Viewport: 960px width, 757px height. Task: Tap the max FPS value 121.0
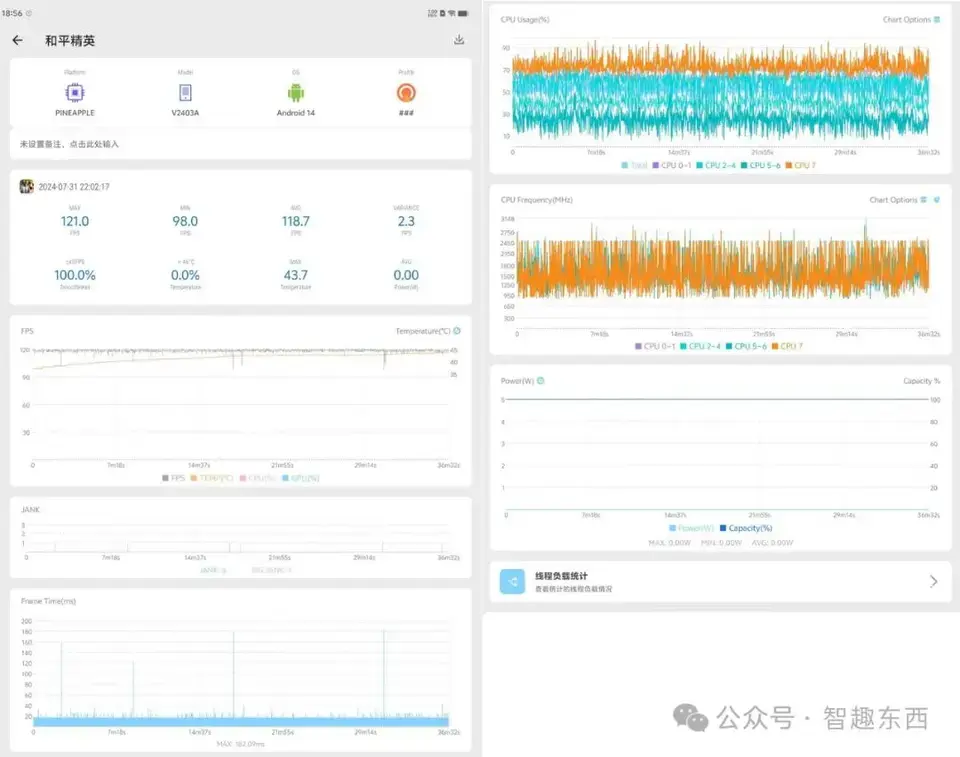point(75,221)
